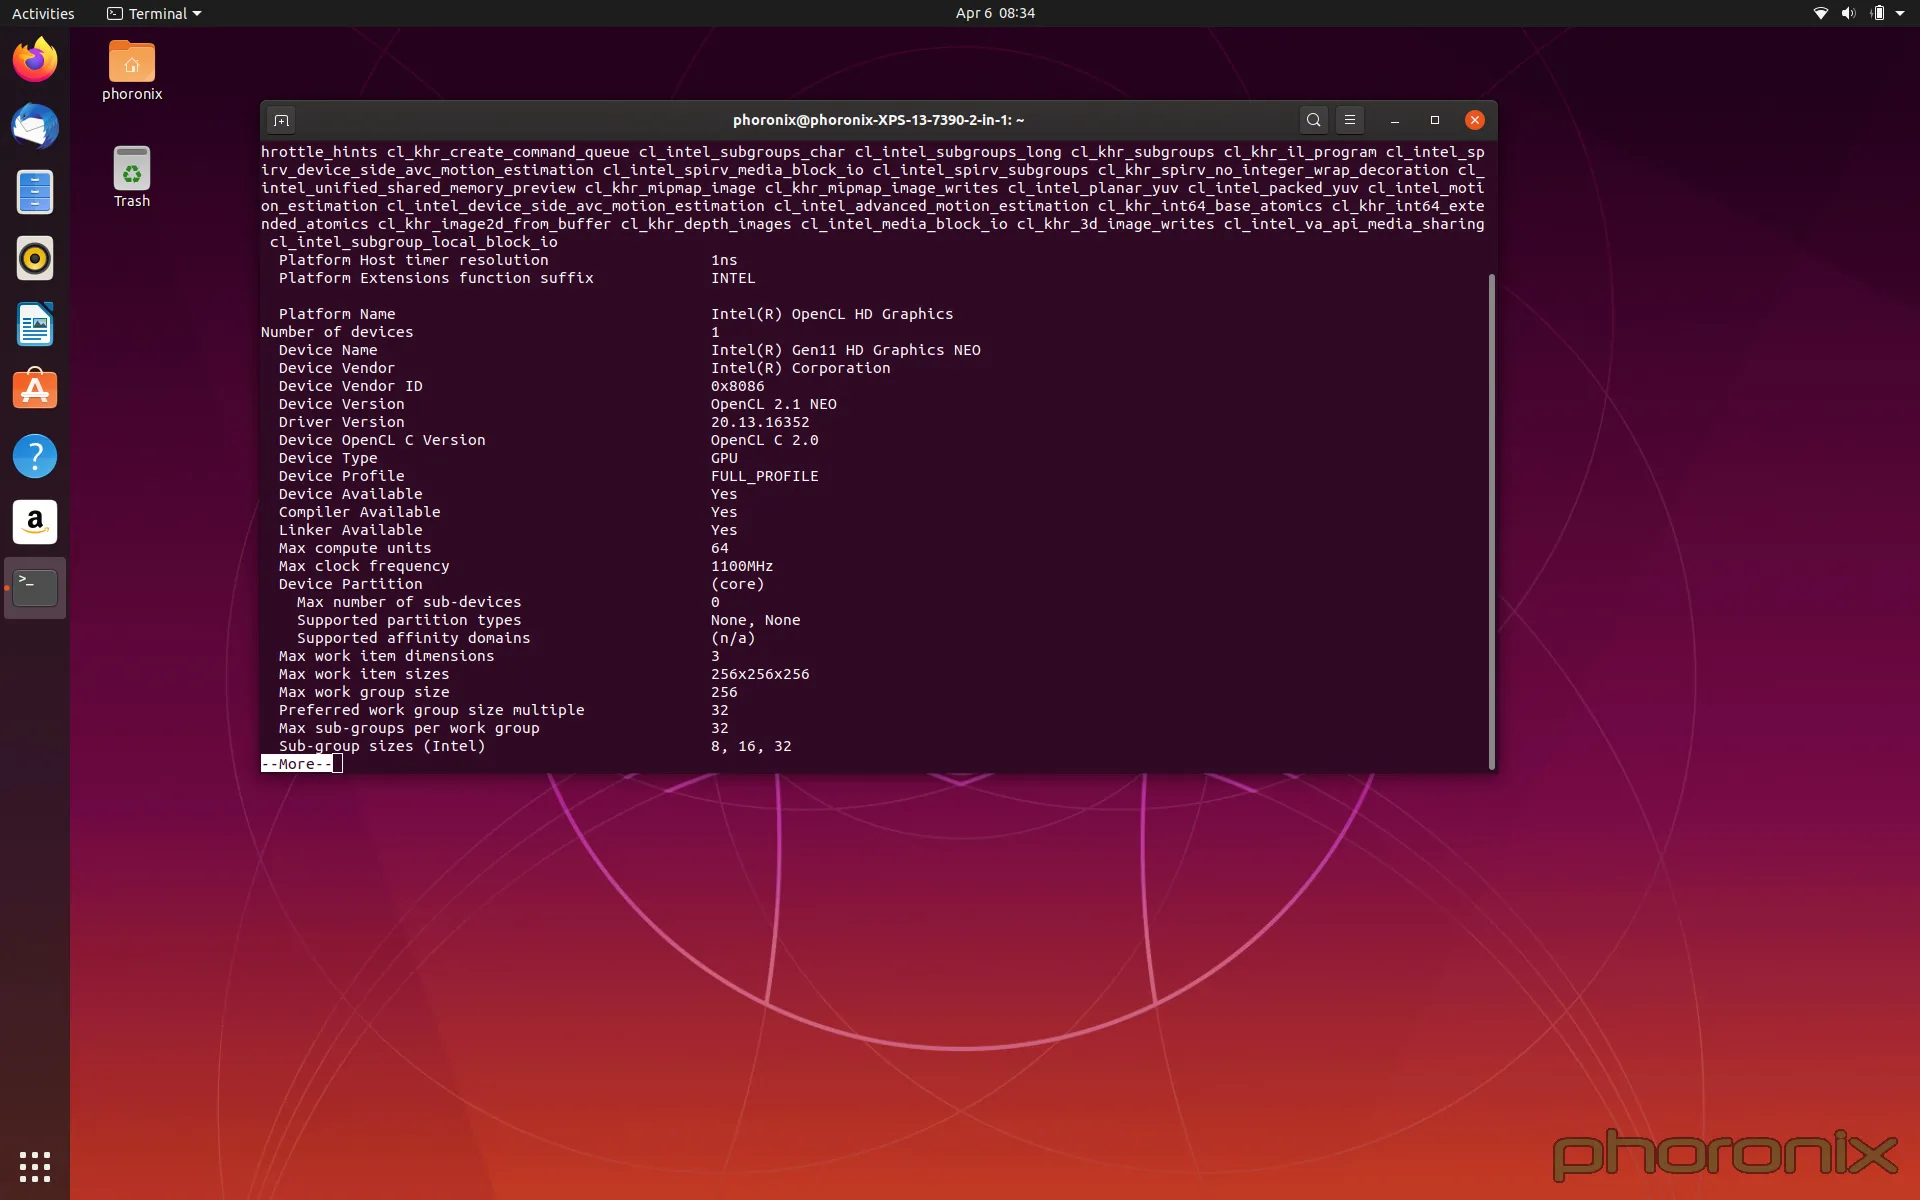Open Ubuntu Software store
The image size is (1920, 1200).
(35, 390)
